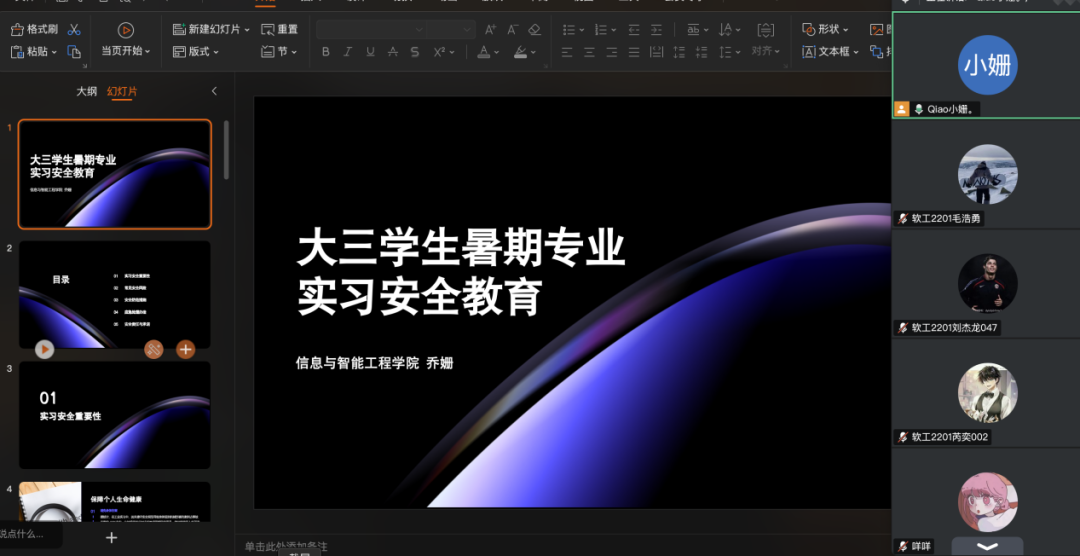Select slide 4 thumbnail 保障个人生命健康

click(115, 502)
